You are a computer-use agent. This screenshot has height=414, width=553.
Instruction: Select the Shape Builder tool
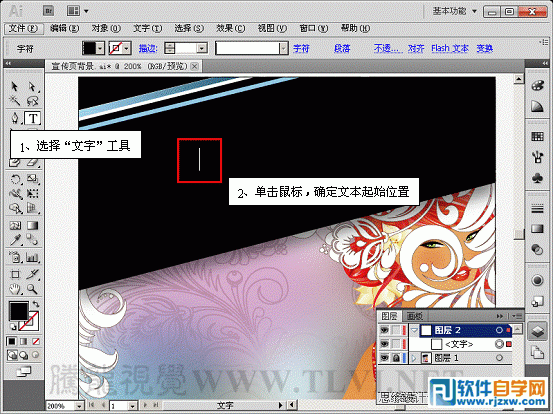pyautogui.click(x=15, y=208)
